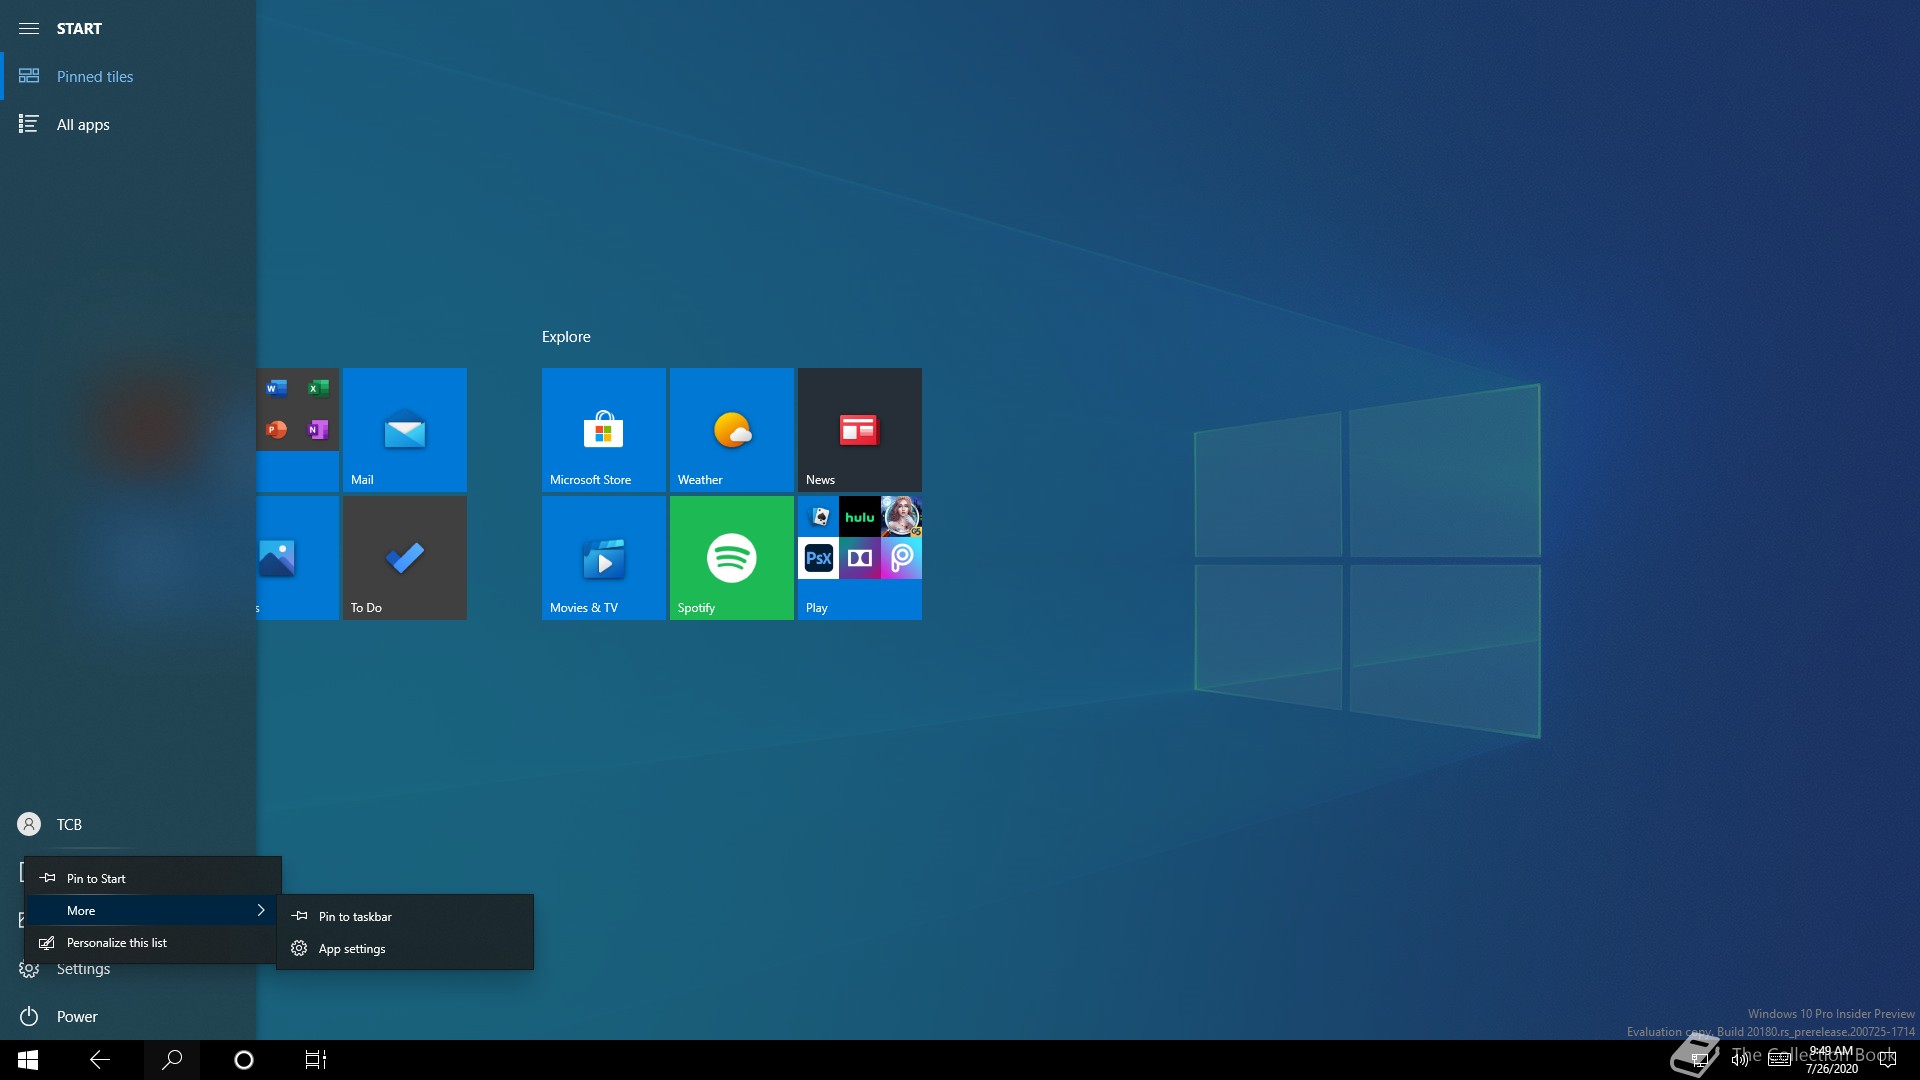1920x1080 pixels.
Task: Switch to the All apps list
Action: tap(128, 124)
